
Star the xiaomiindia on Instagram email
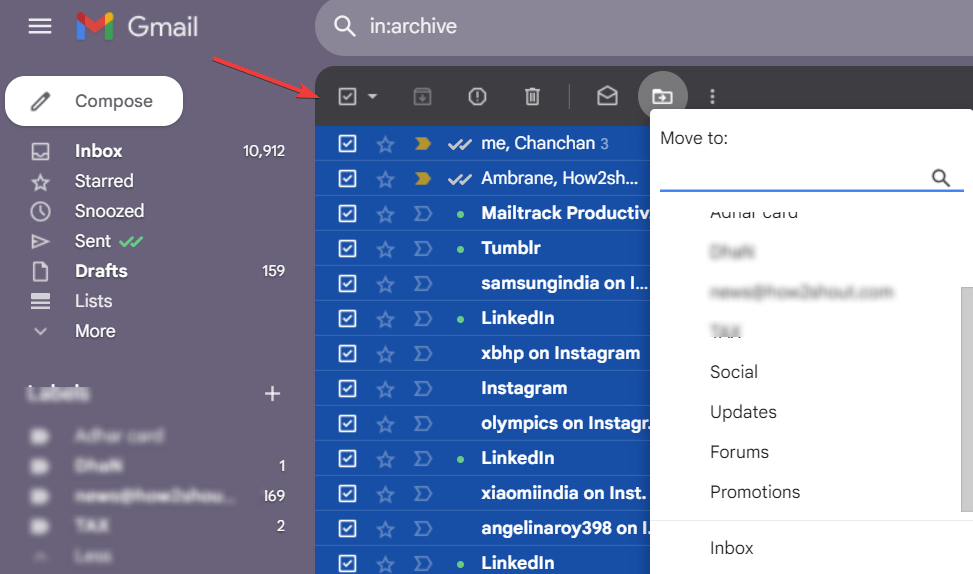point(385,494)
